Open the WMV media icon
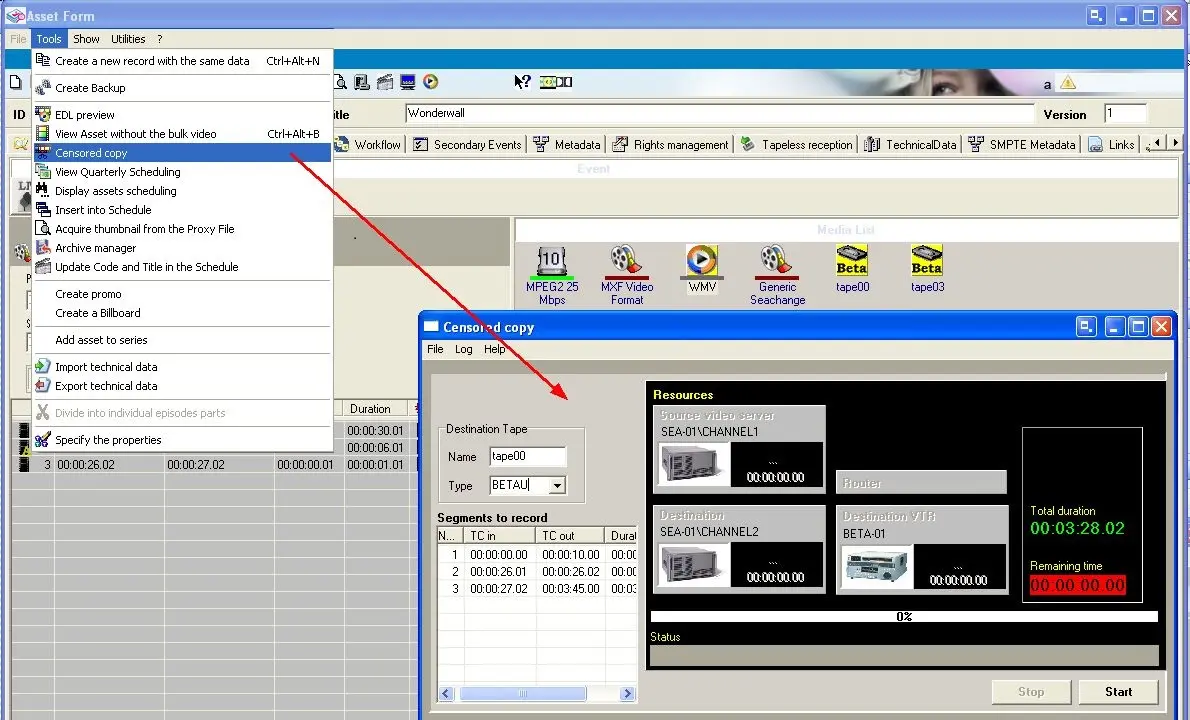1190x720 pixels. point(702,262)
